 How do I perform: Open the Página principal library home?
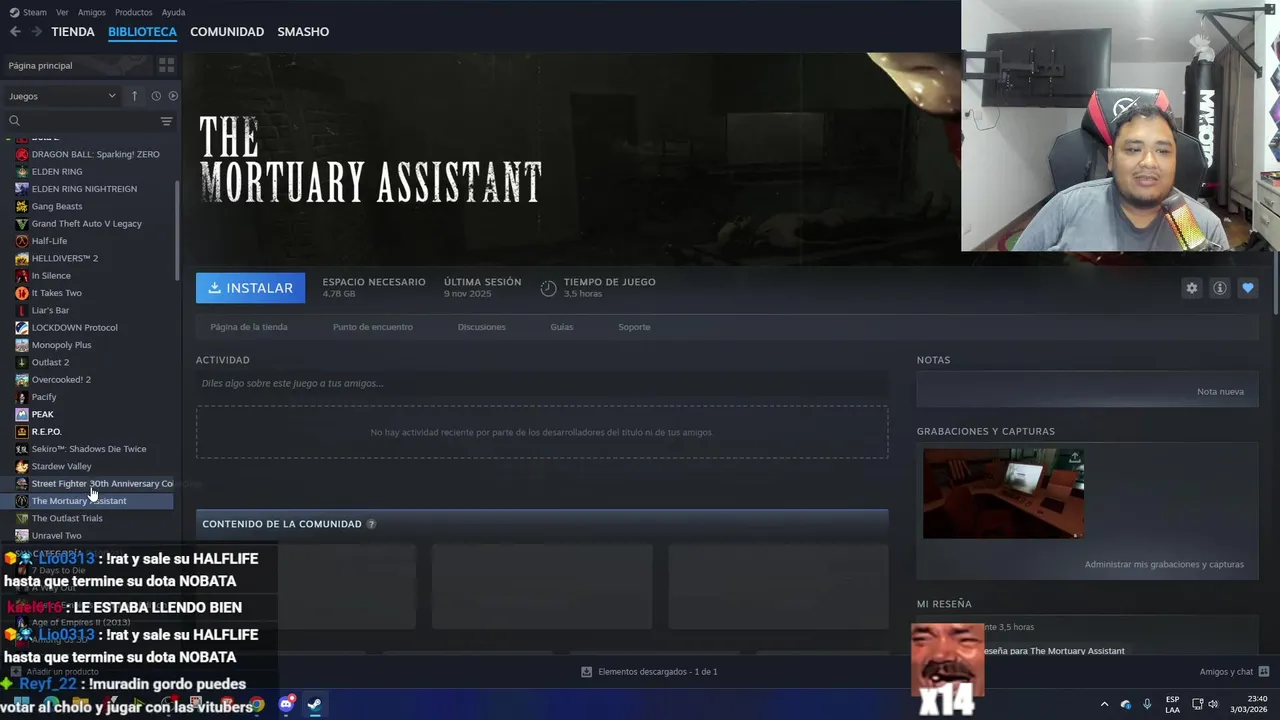click(x=76, y=65)
